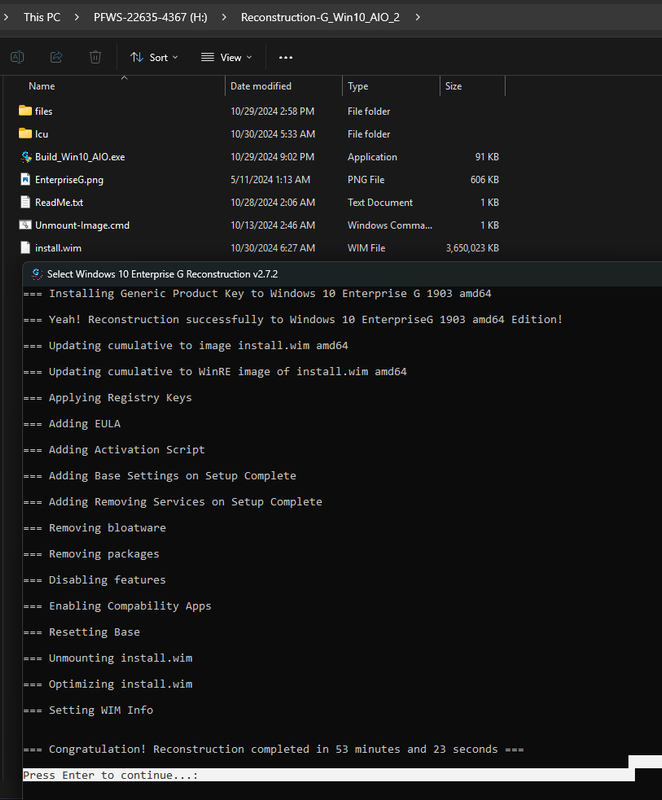Click the Congratulation! Reconstruction completed line
Viewport: 662px width, 800px height.
273,749
